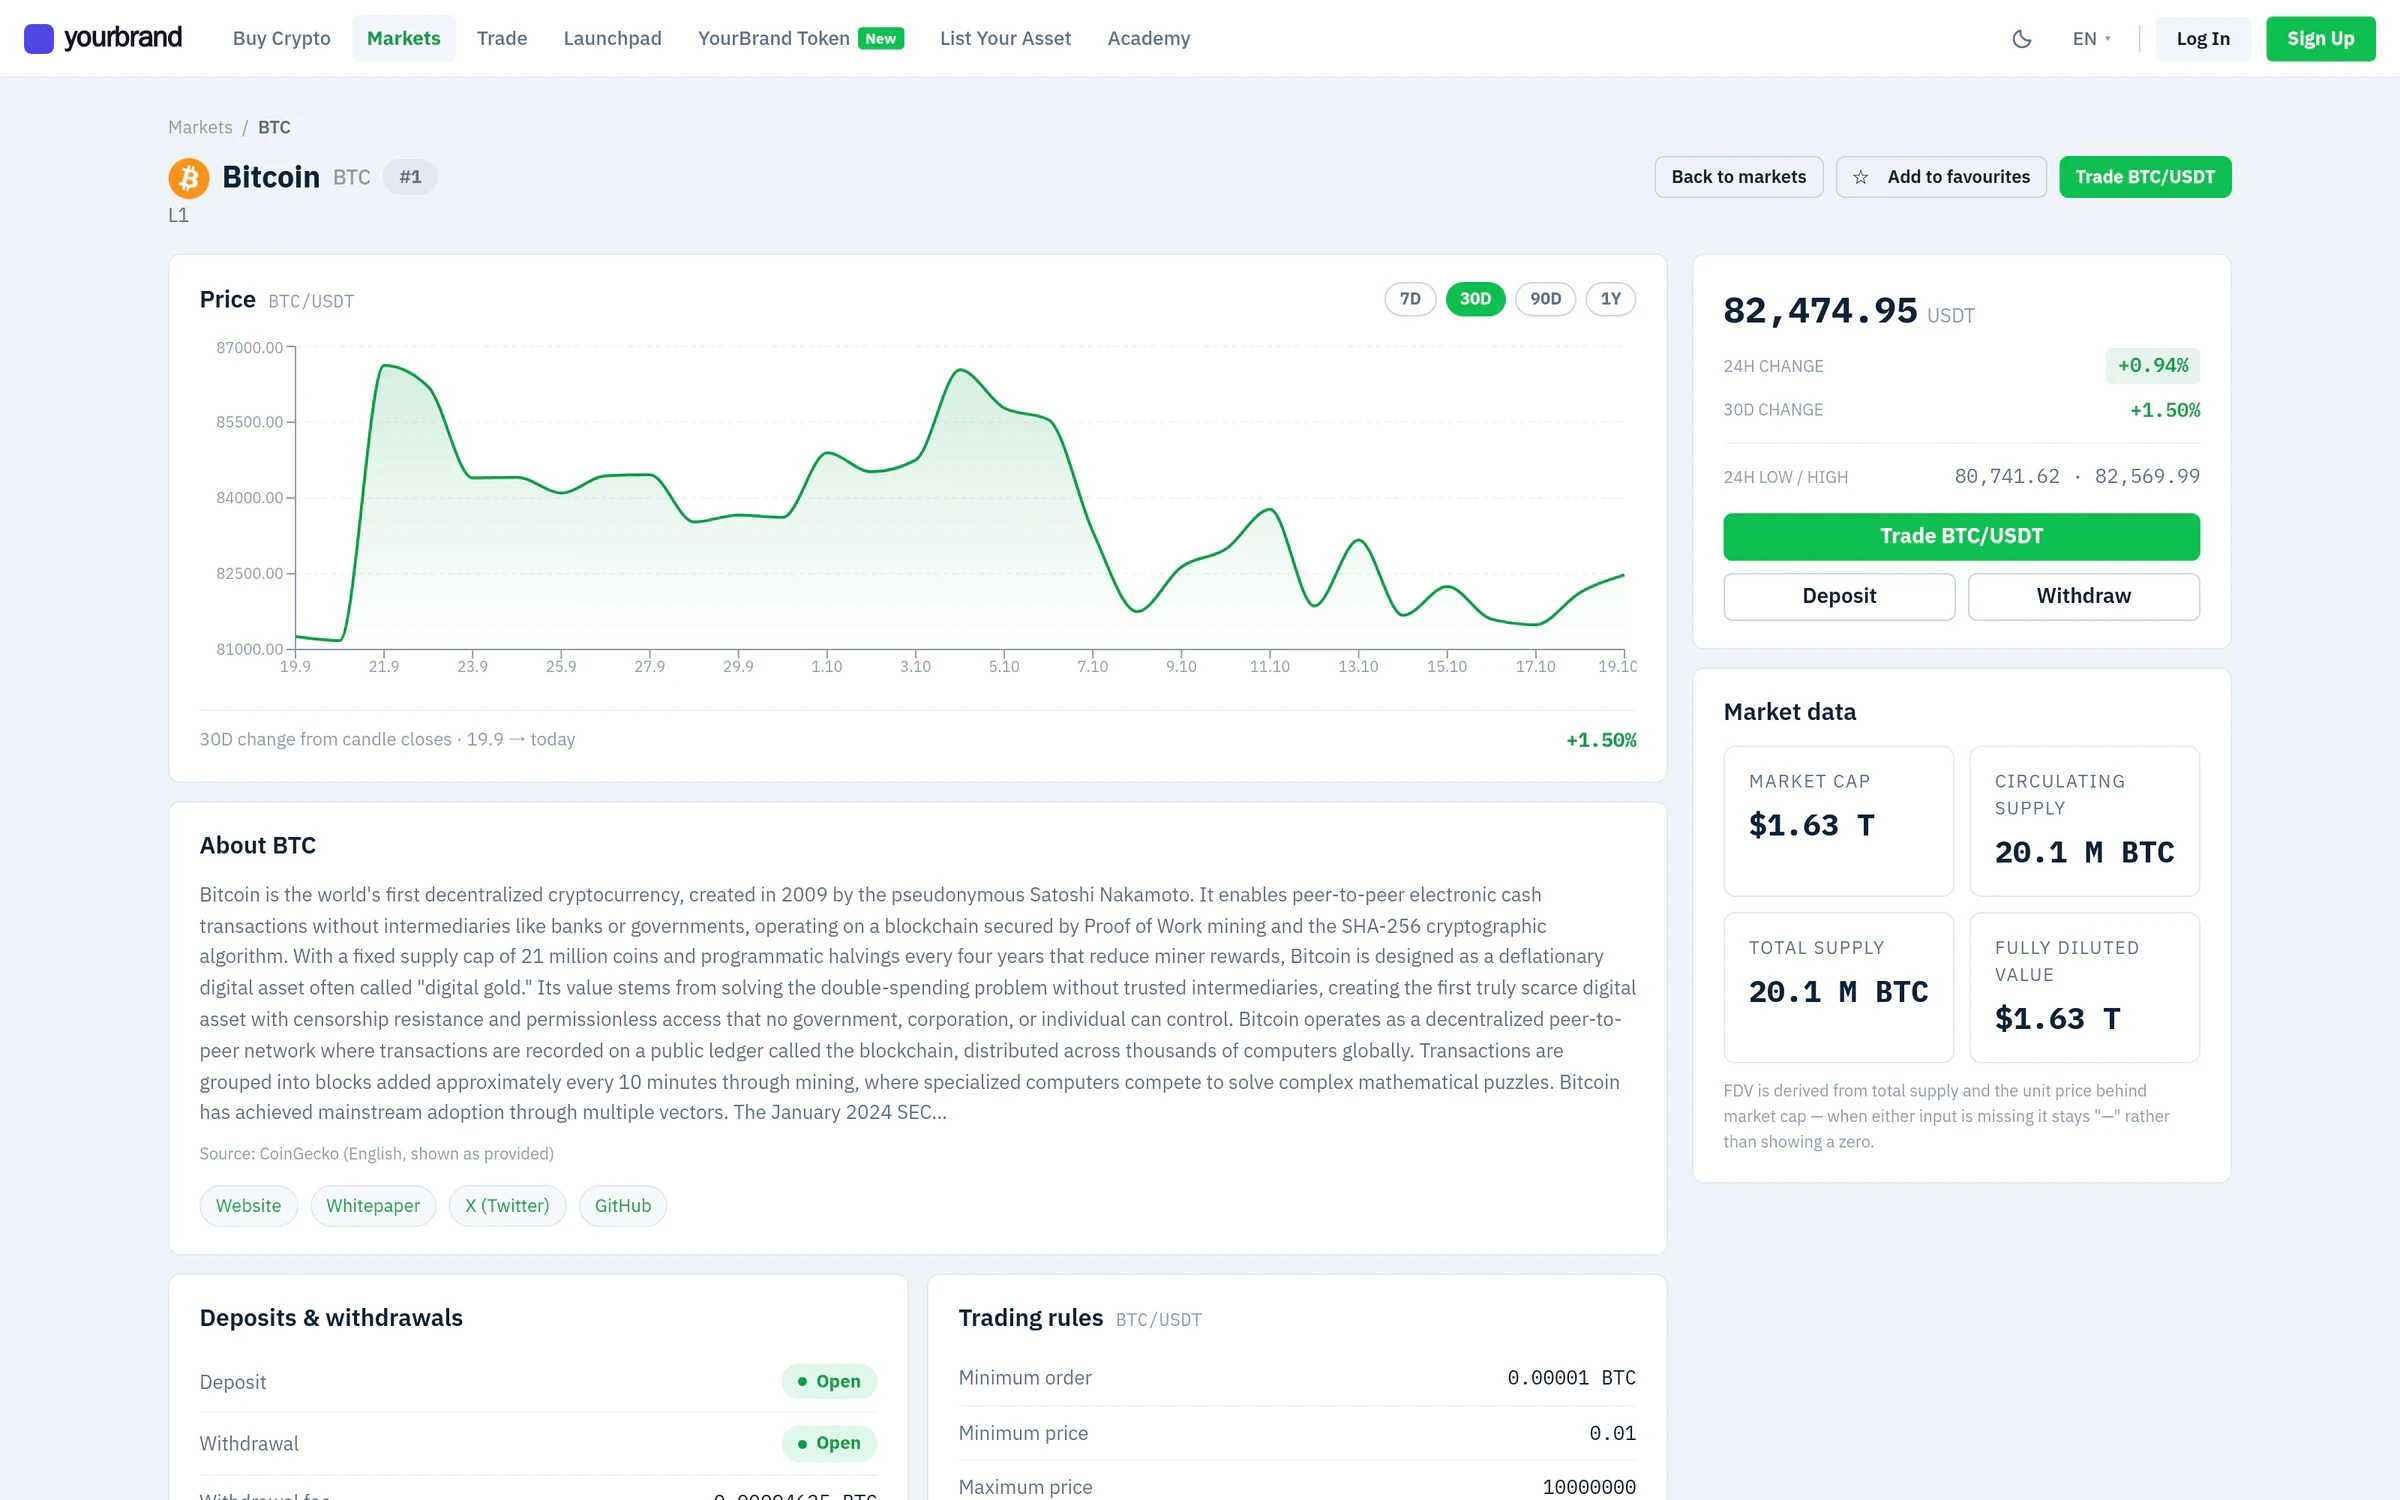Click the FULLY DILUTED VALUE card
The image size is (2400, 1500).
[2084, 987]
